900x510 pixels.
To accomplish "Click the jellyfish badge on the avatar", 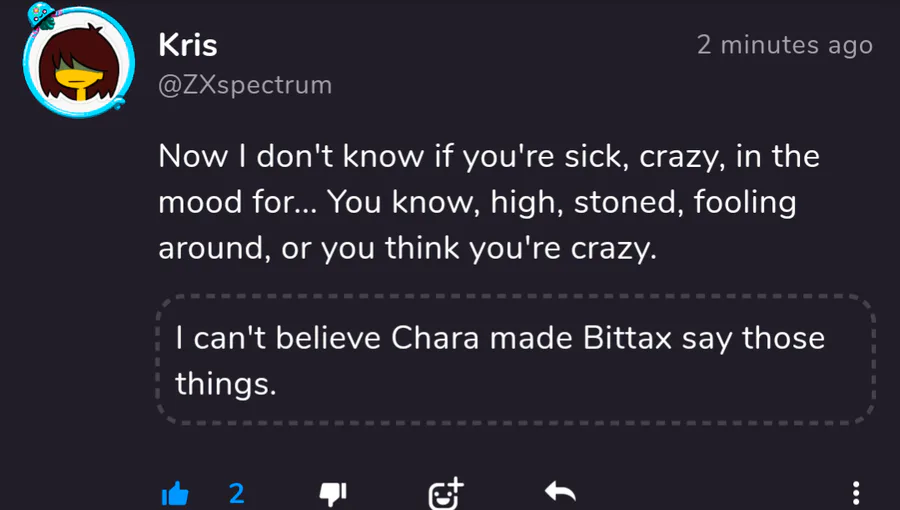I will click(x=40, y=17).
